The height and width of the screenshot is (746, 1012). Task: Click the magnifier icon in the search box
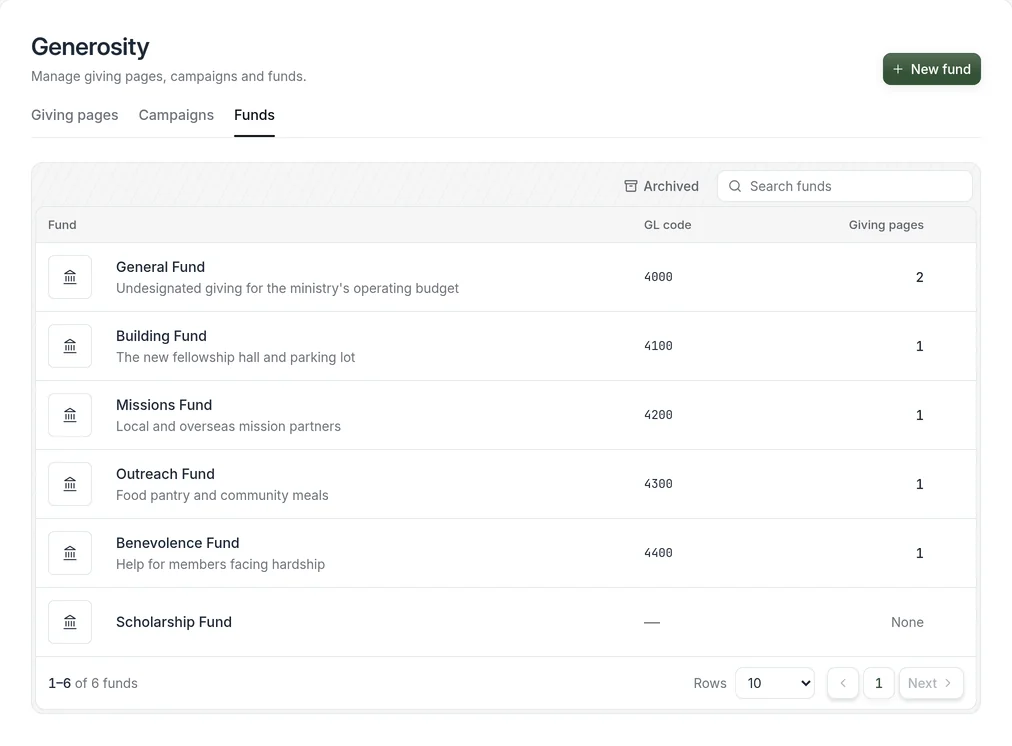click(734, 186)
